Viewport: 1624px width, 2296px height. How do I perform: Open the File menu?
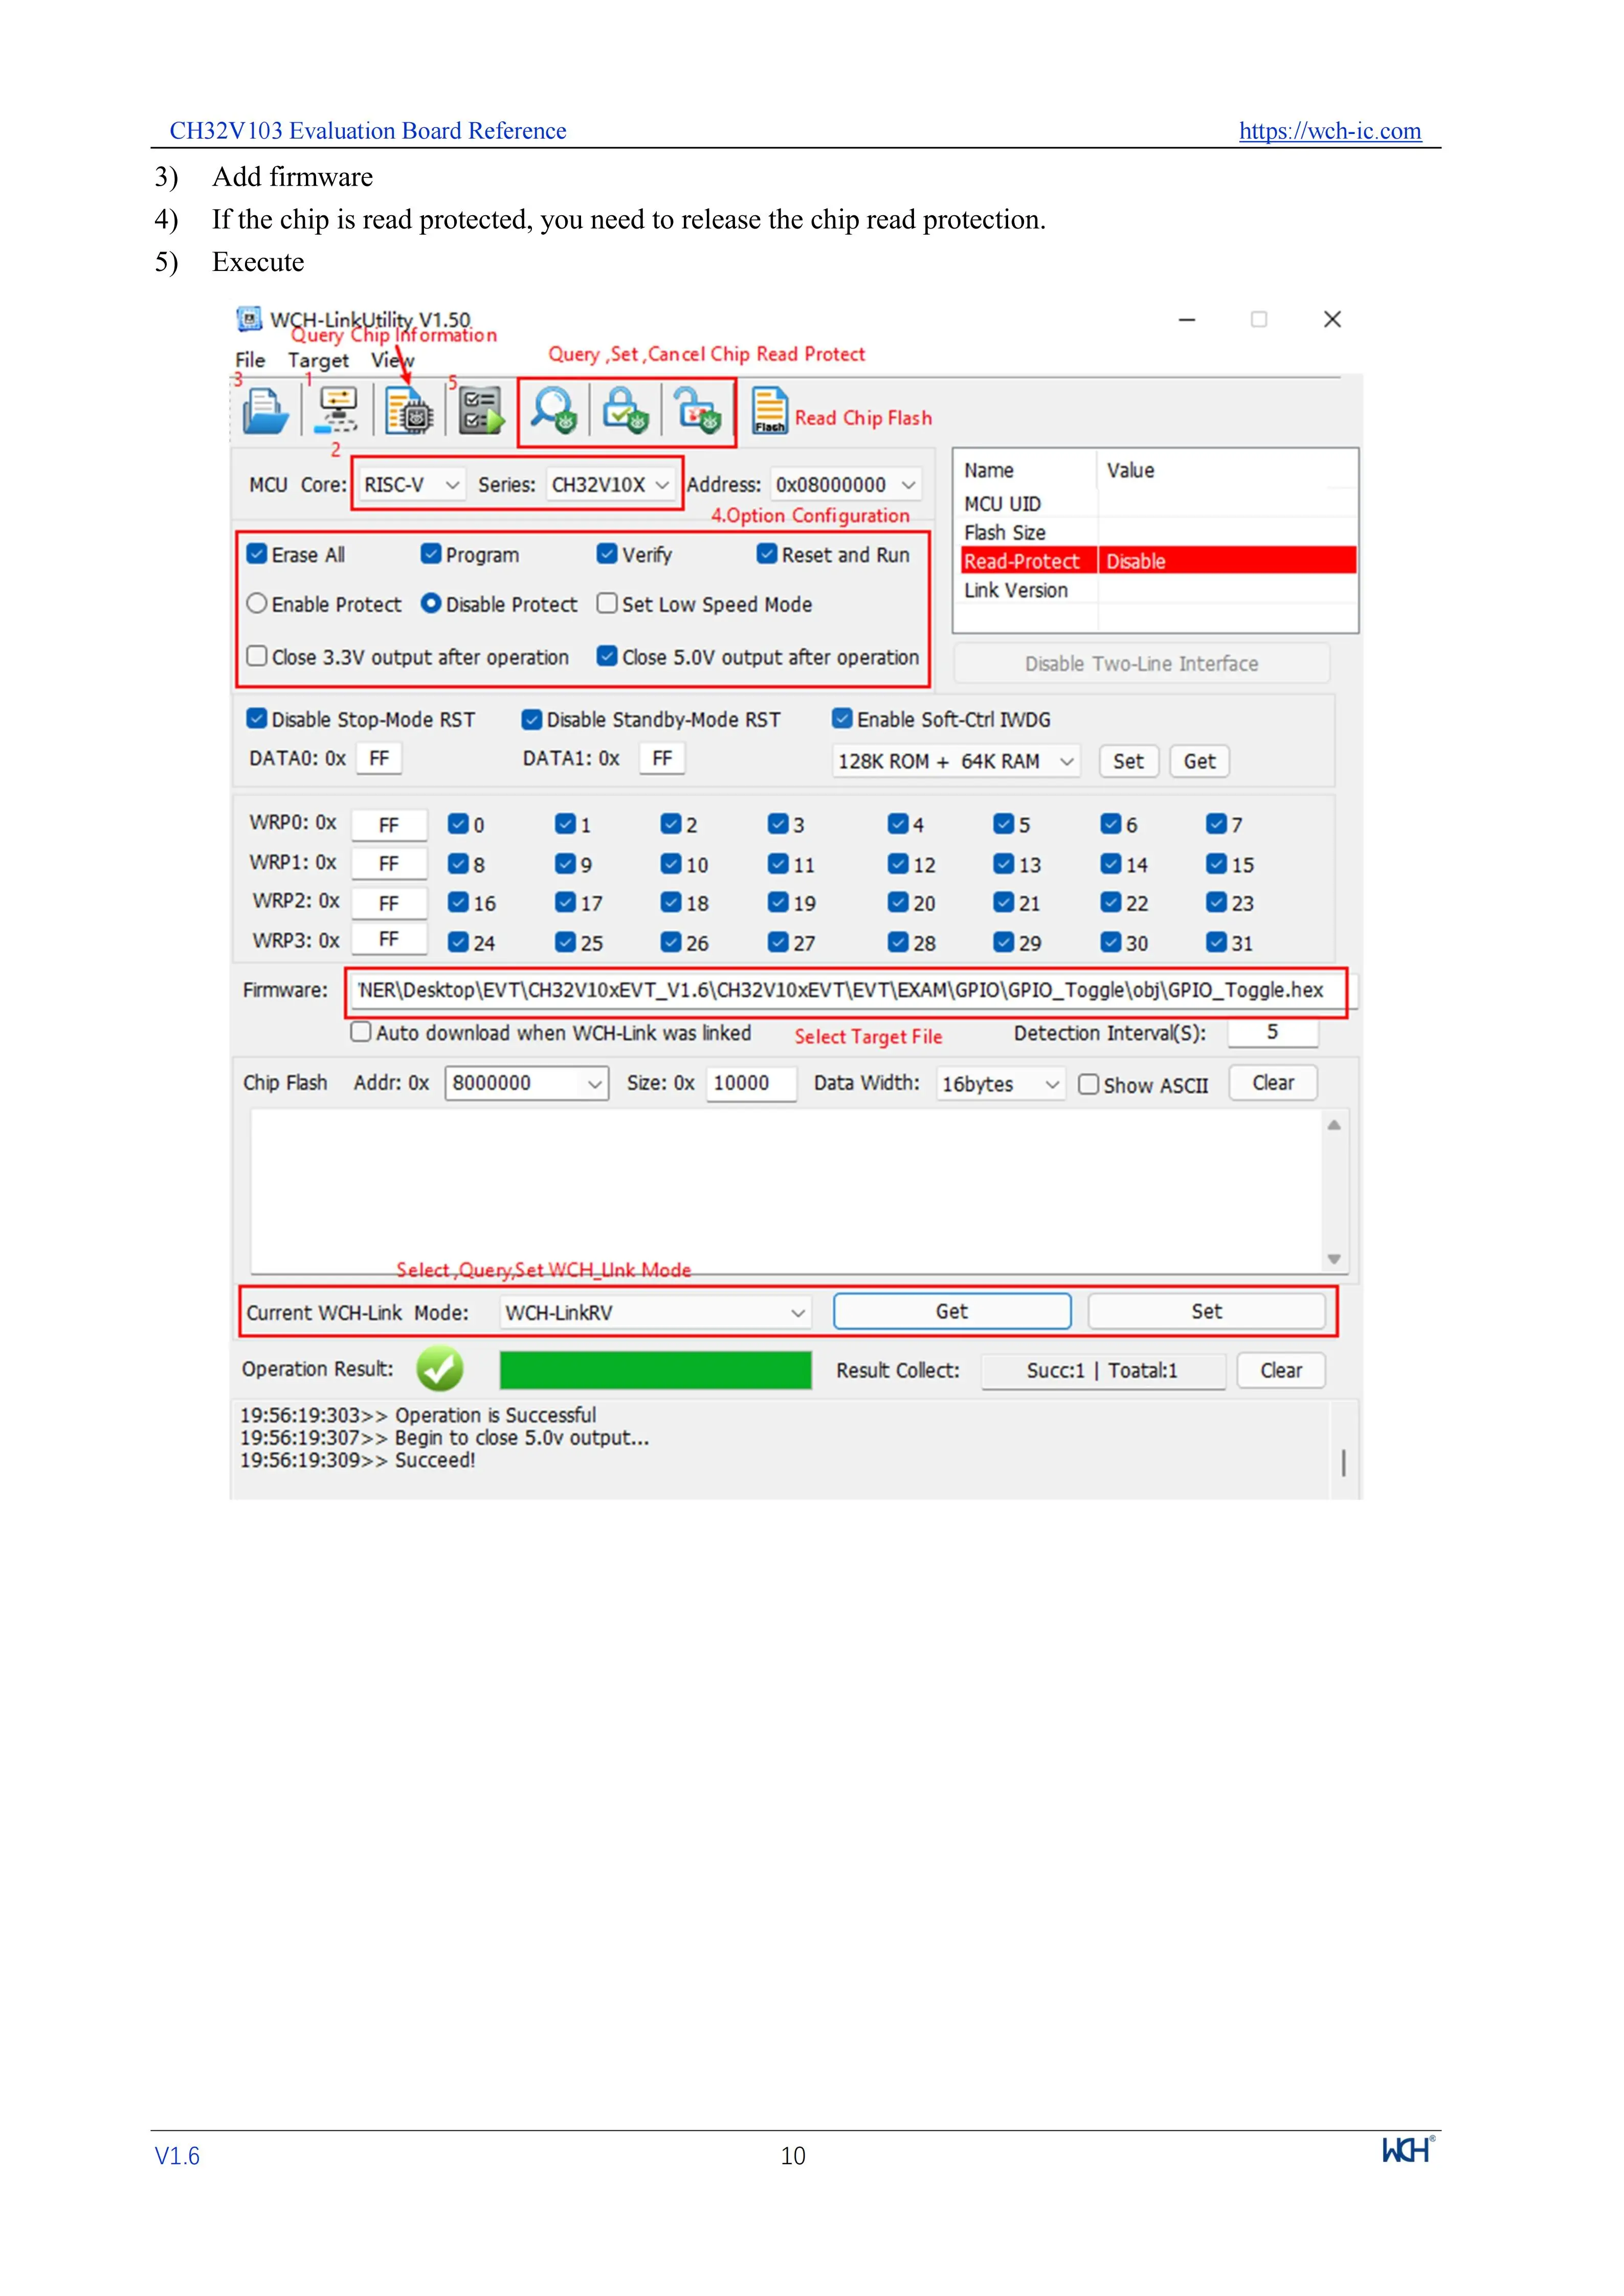click(x=250, y=361)
